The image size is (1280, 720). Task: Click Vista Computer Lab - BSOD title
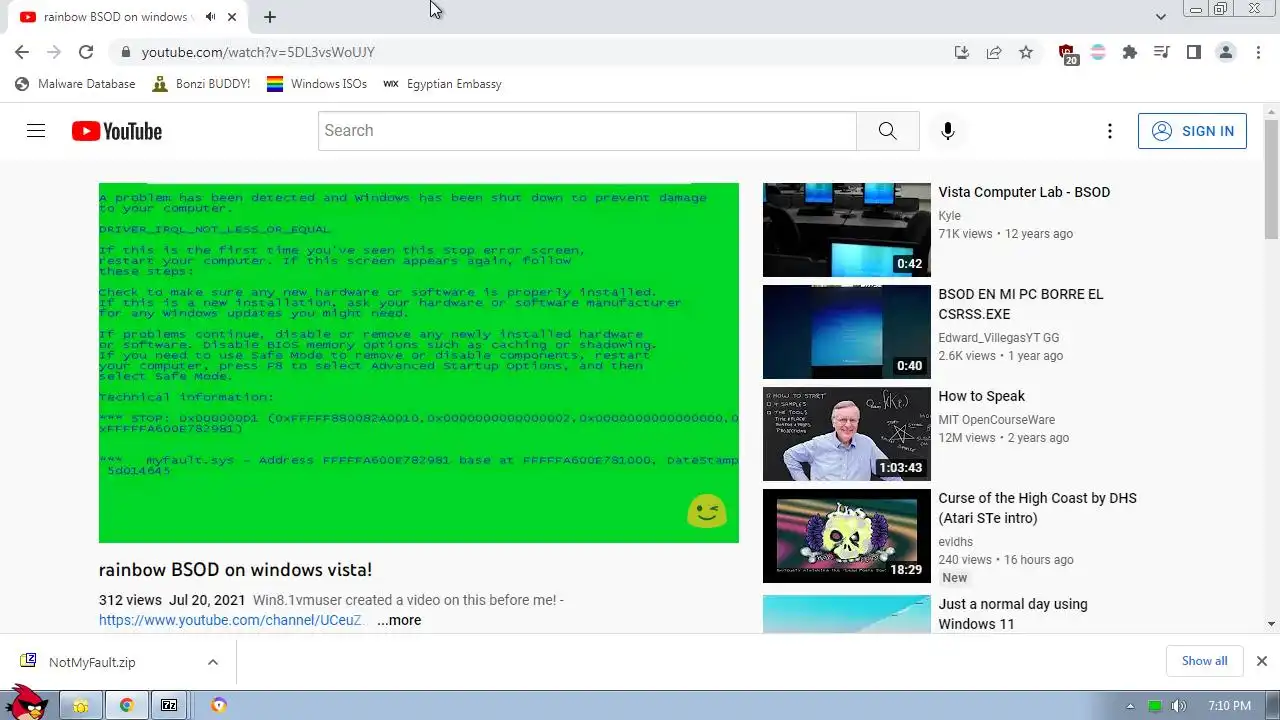[1024, 192]
